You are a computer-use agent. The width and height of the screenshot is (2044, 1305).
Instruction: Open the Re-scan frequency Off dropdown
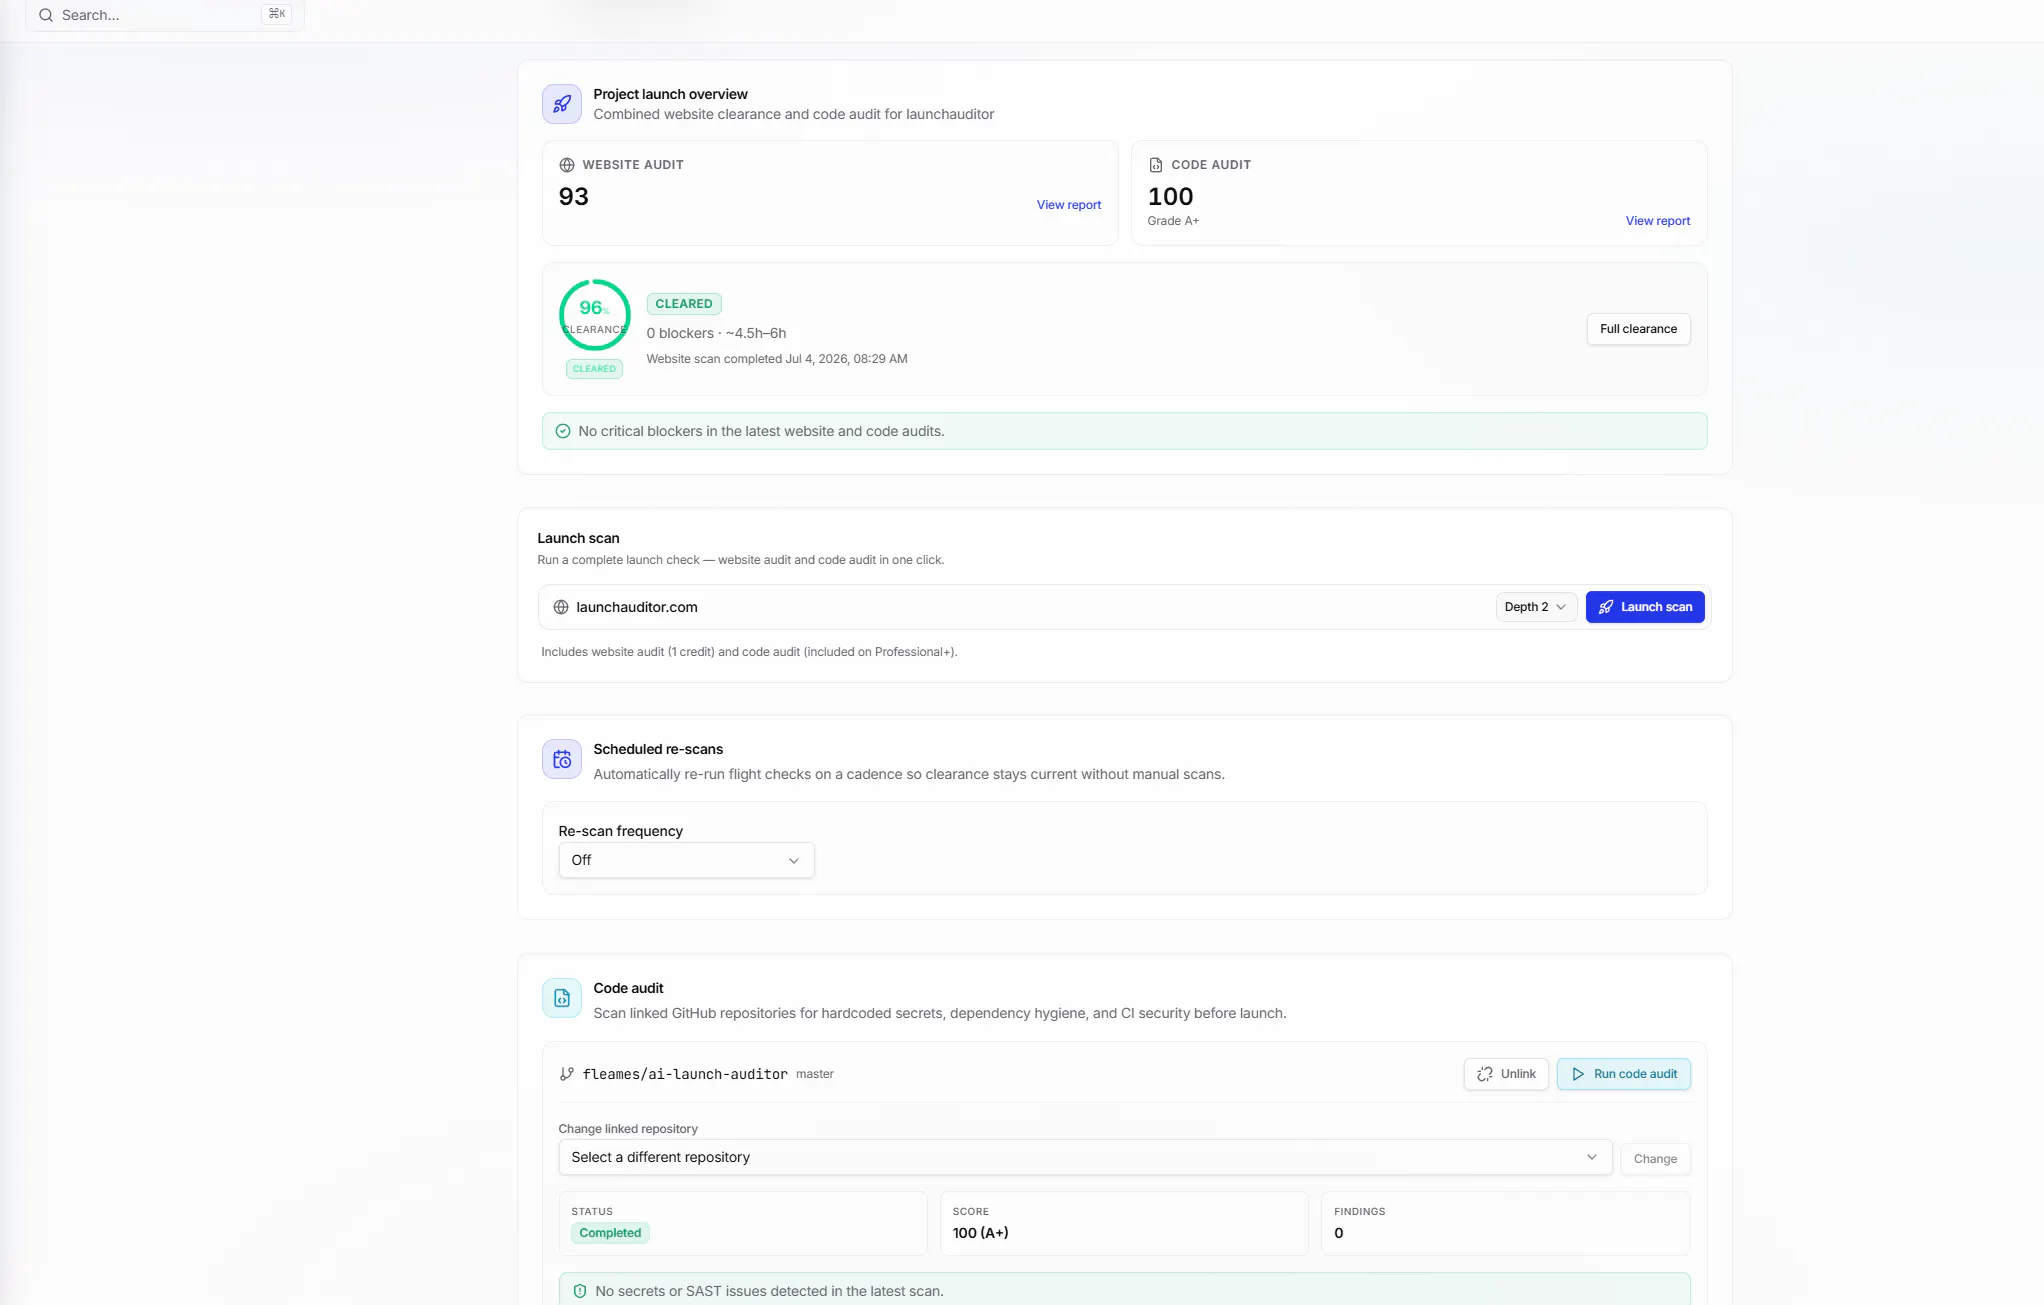point(686,860)
